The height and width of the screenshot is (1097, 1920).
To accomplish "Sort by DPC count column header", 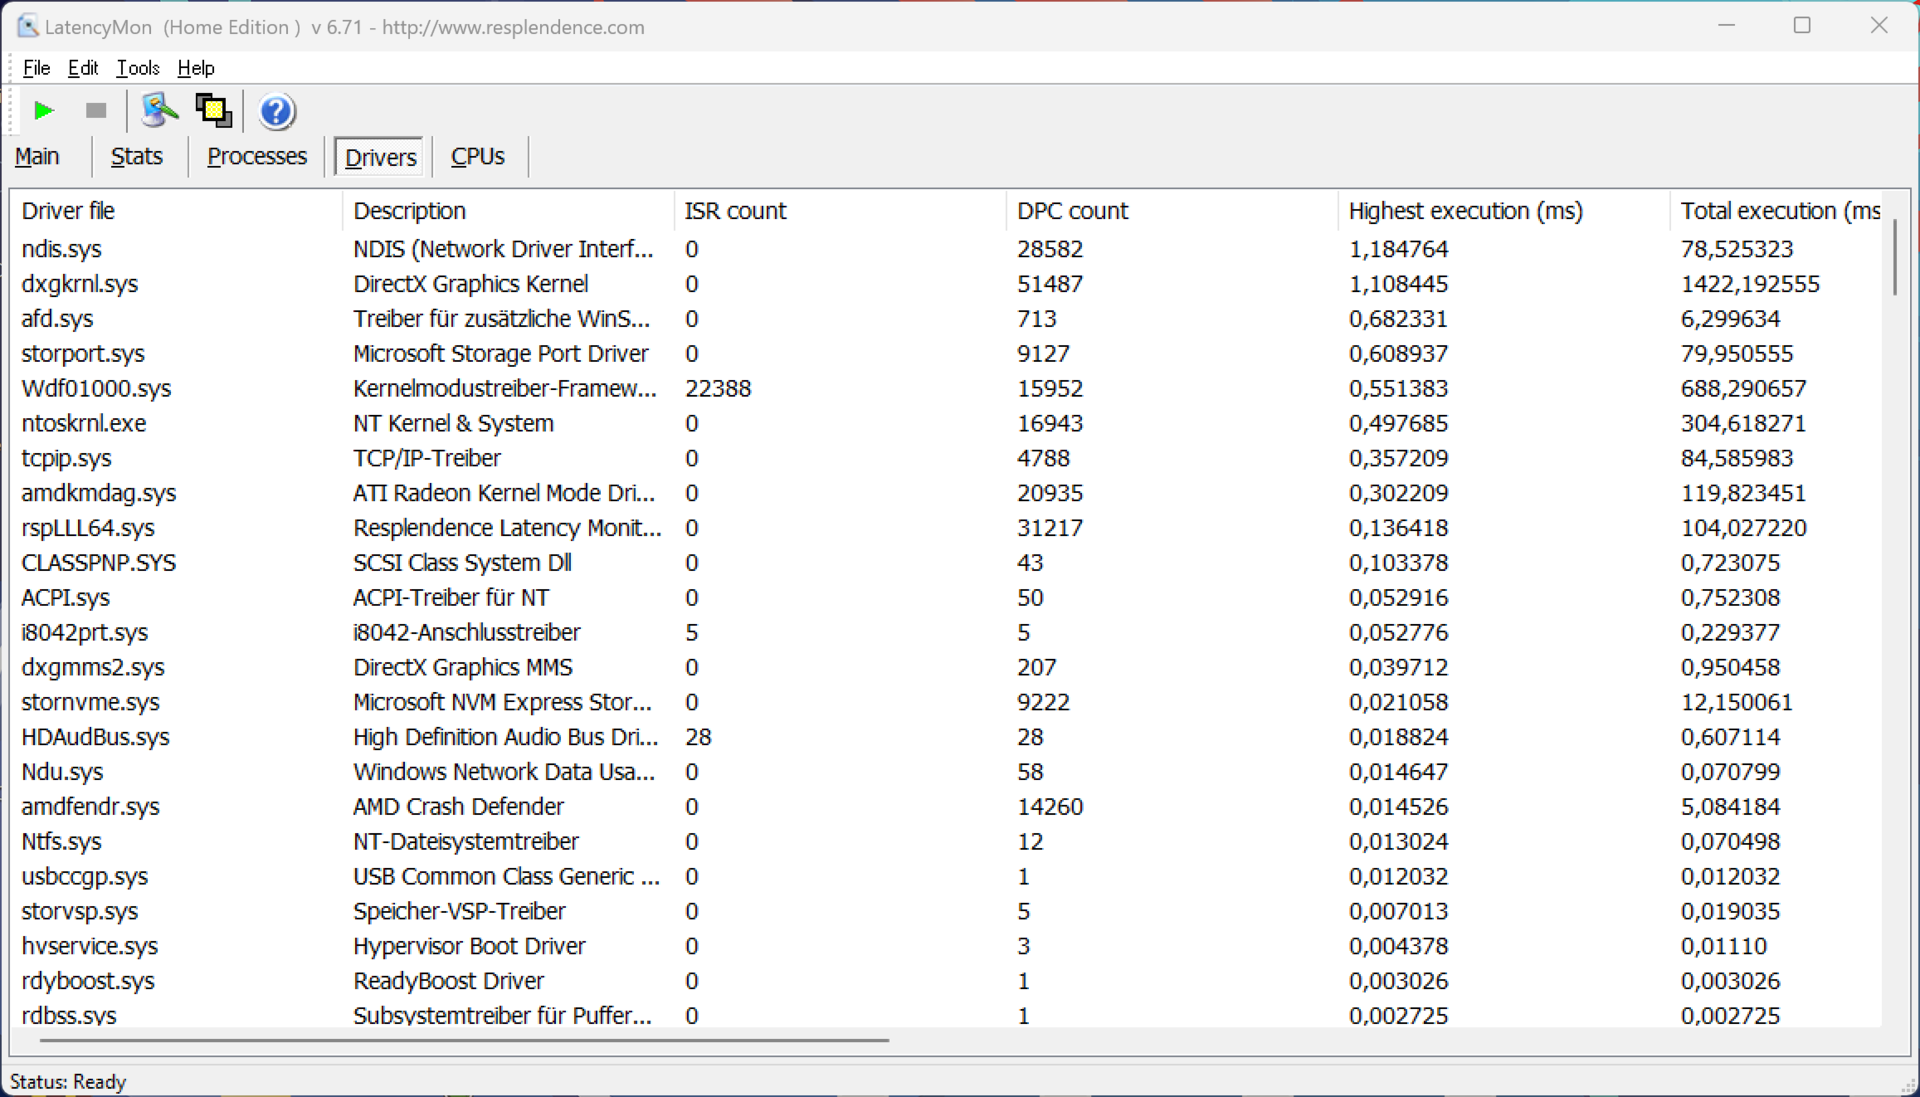I will tap(1071, 211).
